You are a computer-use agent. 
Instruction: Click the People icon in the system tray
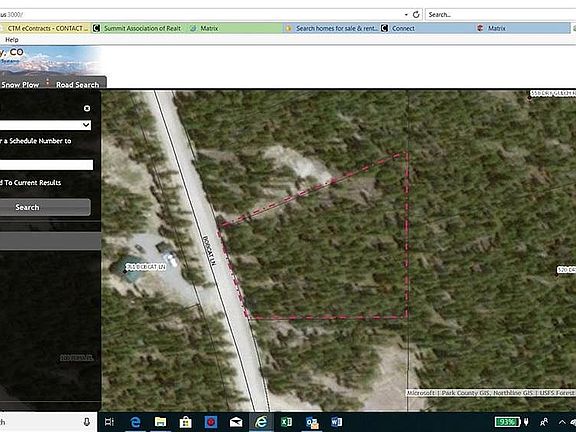[544, 422]
